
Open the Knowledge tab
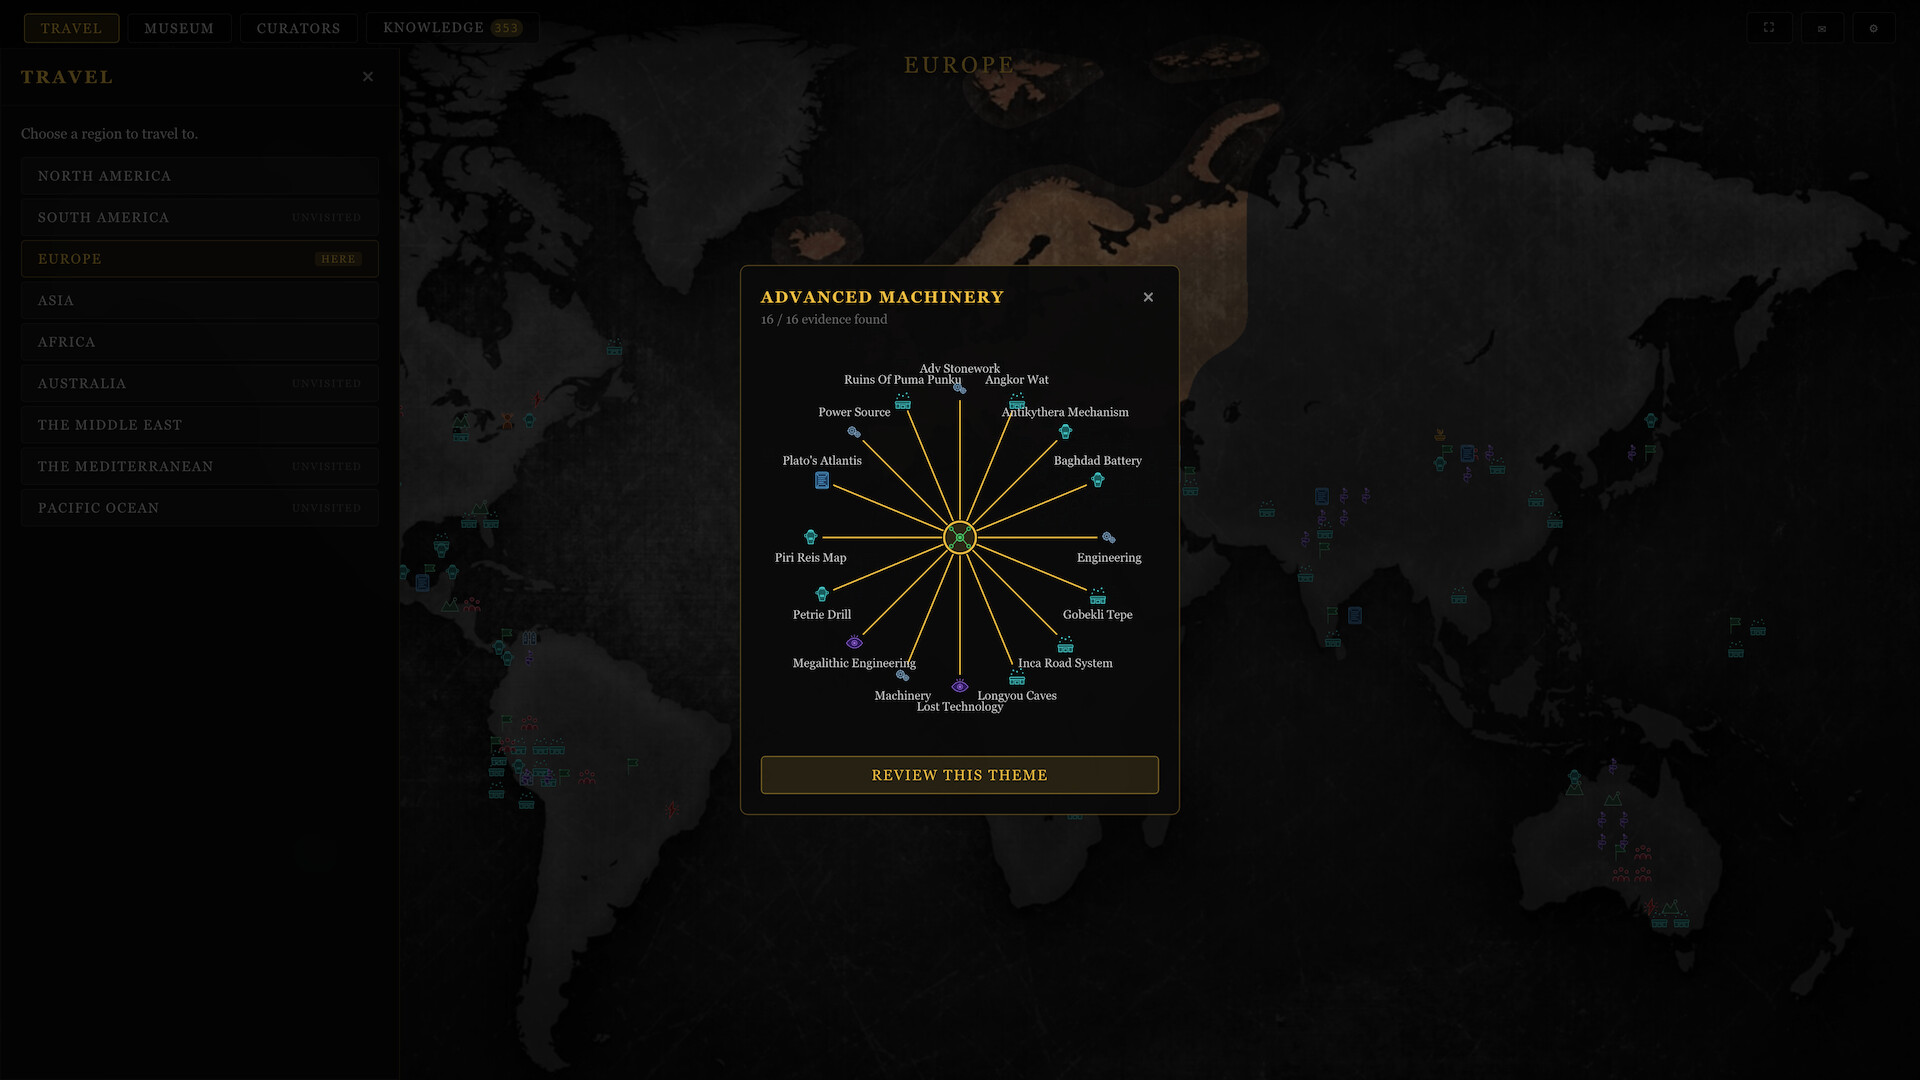click(452, 28)
